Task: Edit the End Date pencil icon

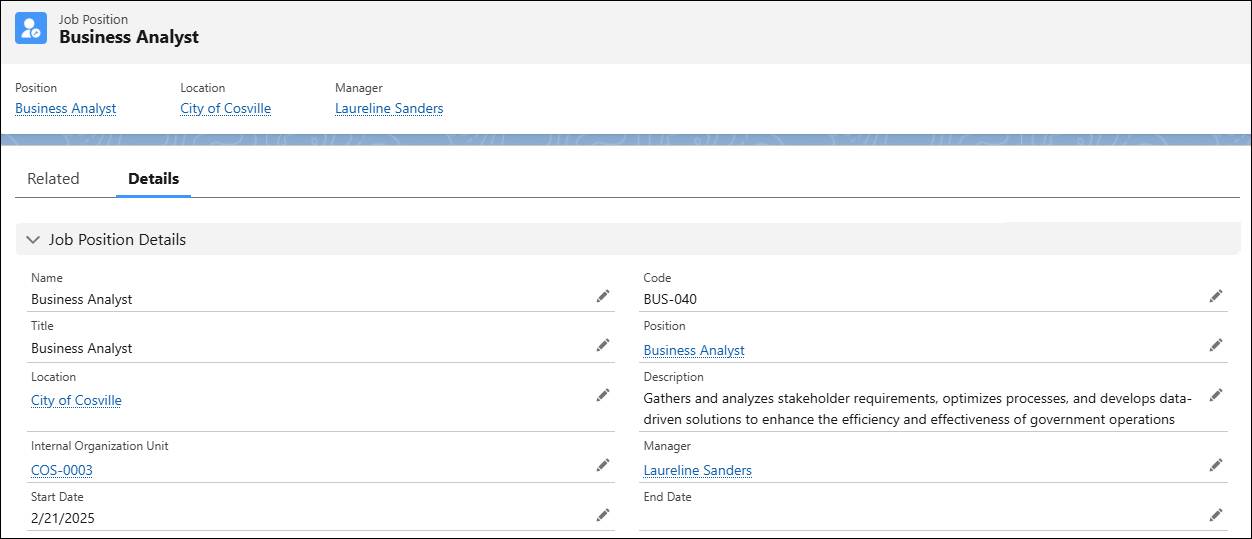Action: [1216, 515]
